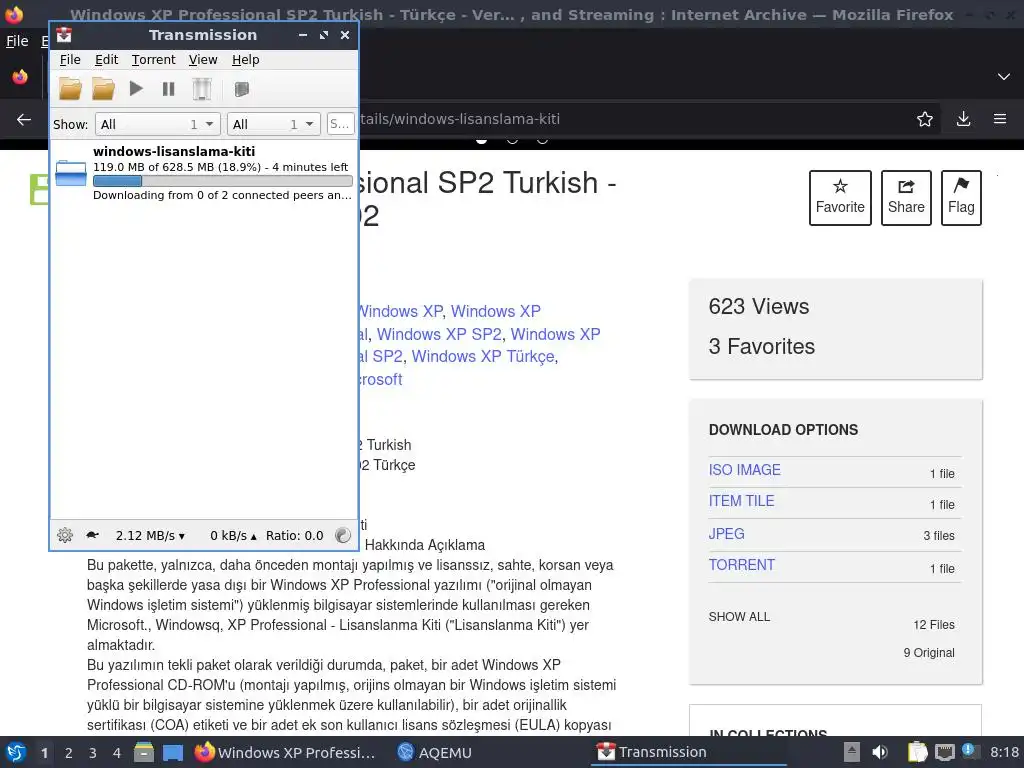Open Transmission Edit menu

pos(106,59)
